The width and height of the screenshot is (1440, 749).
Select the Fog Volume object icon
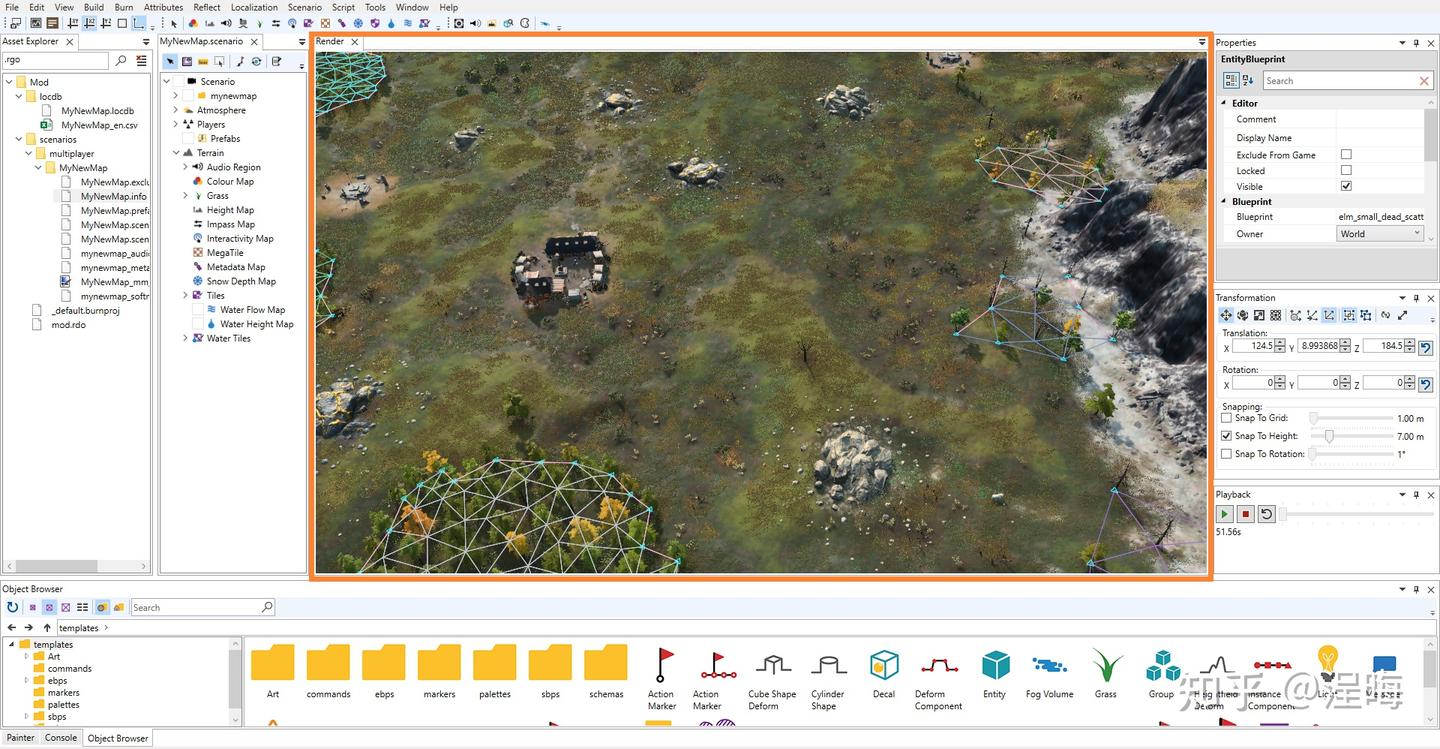(1049, 666)
